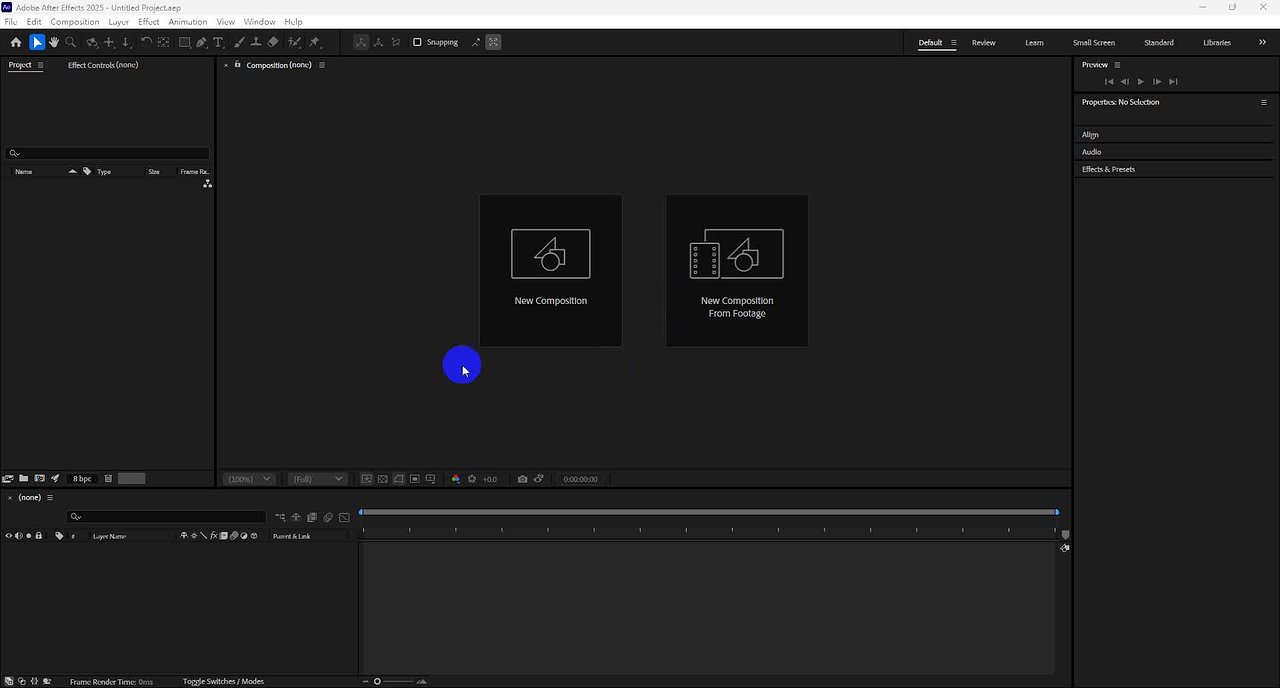The image size is (1280, 688).
Task: Select the Zoom tool in toolbar
Action: point(71,42)
